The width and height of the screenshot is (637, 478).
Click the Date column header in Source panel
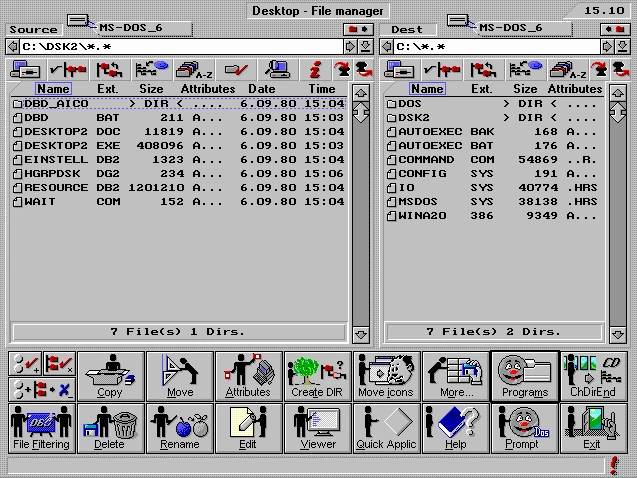click(x=262, y=89)
